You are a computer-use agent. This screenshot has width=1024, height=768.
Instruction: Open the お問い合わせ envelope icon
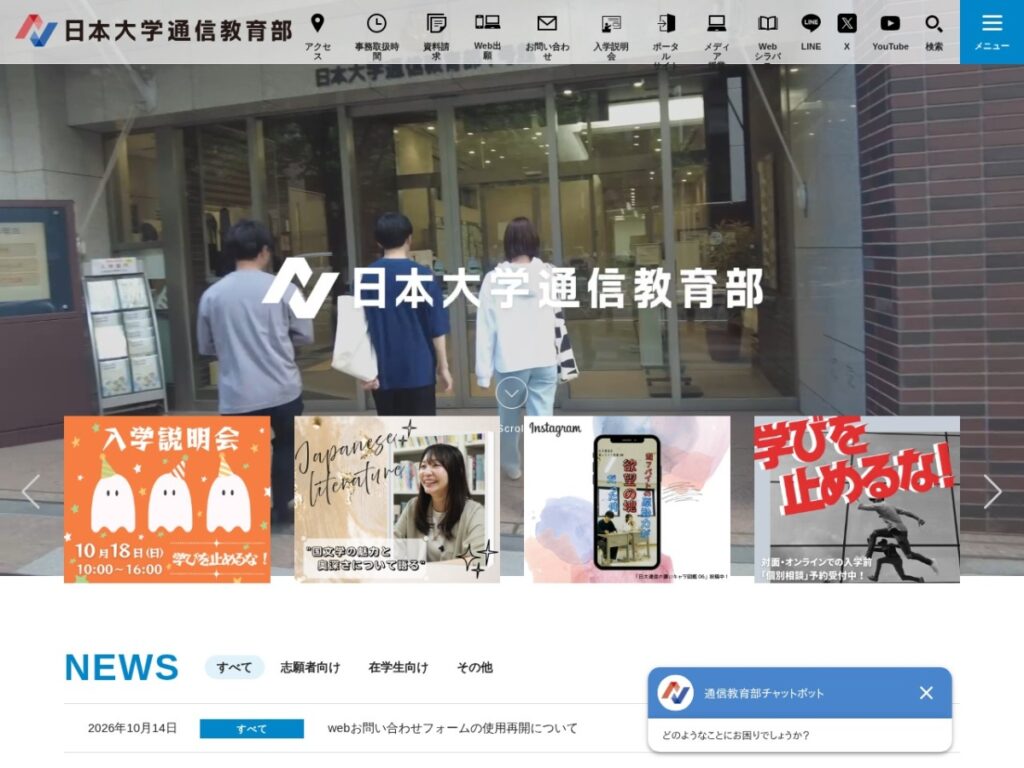click(547, 24)
